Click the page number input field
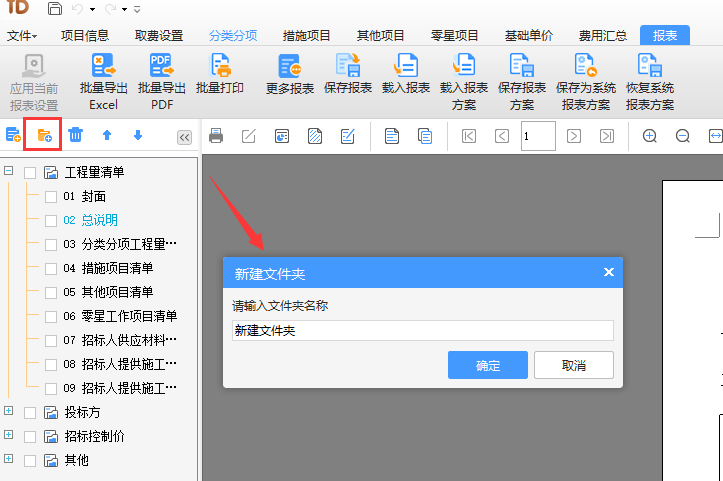723x481 pixels. click(538, 136)
